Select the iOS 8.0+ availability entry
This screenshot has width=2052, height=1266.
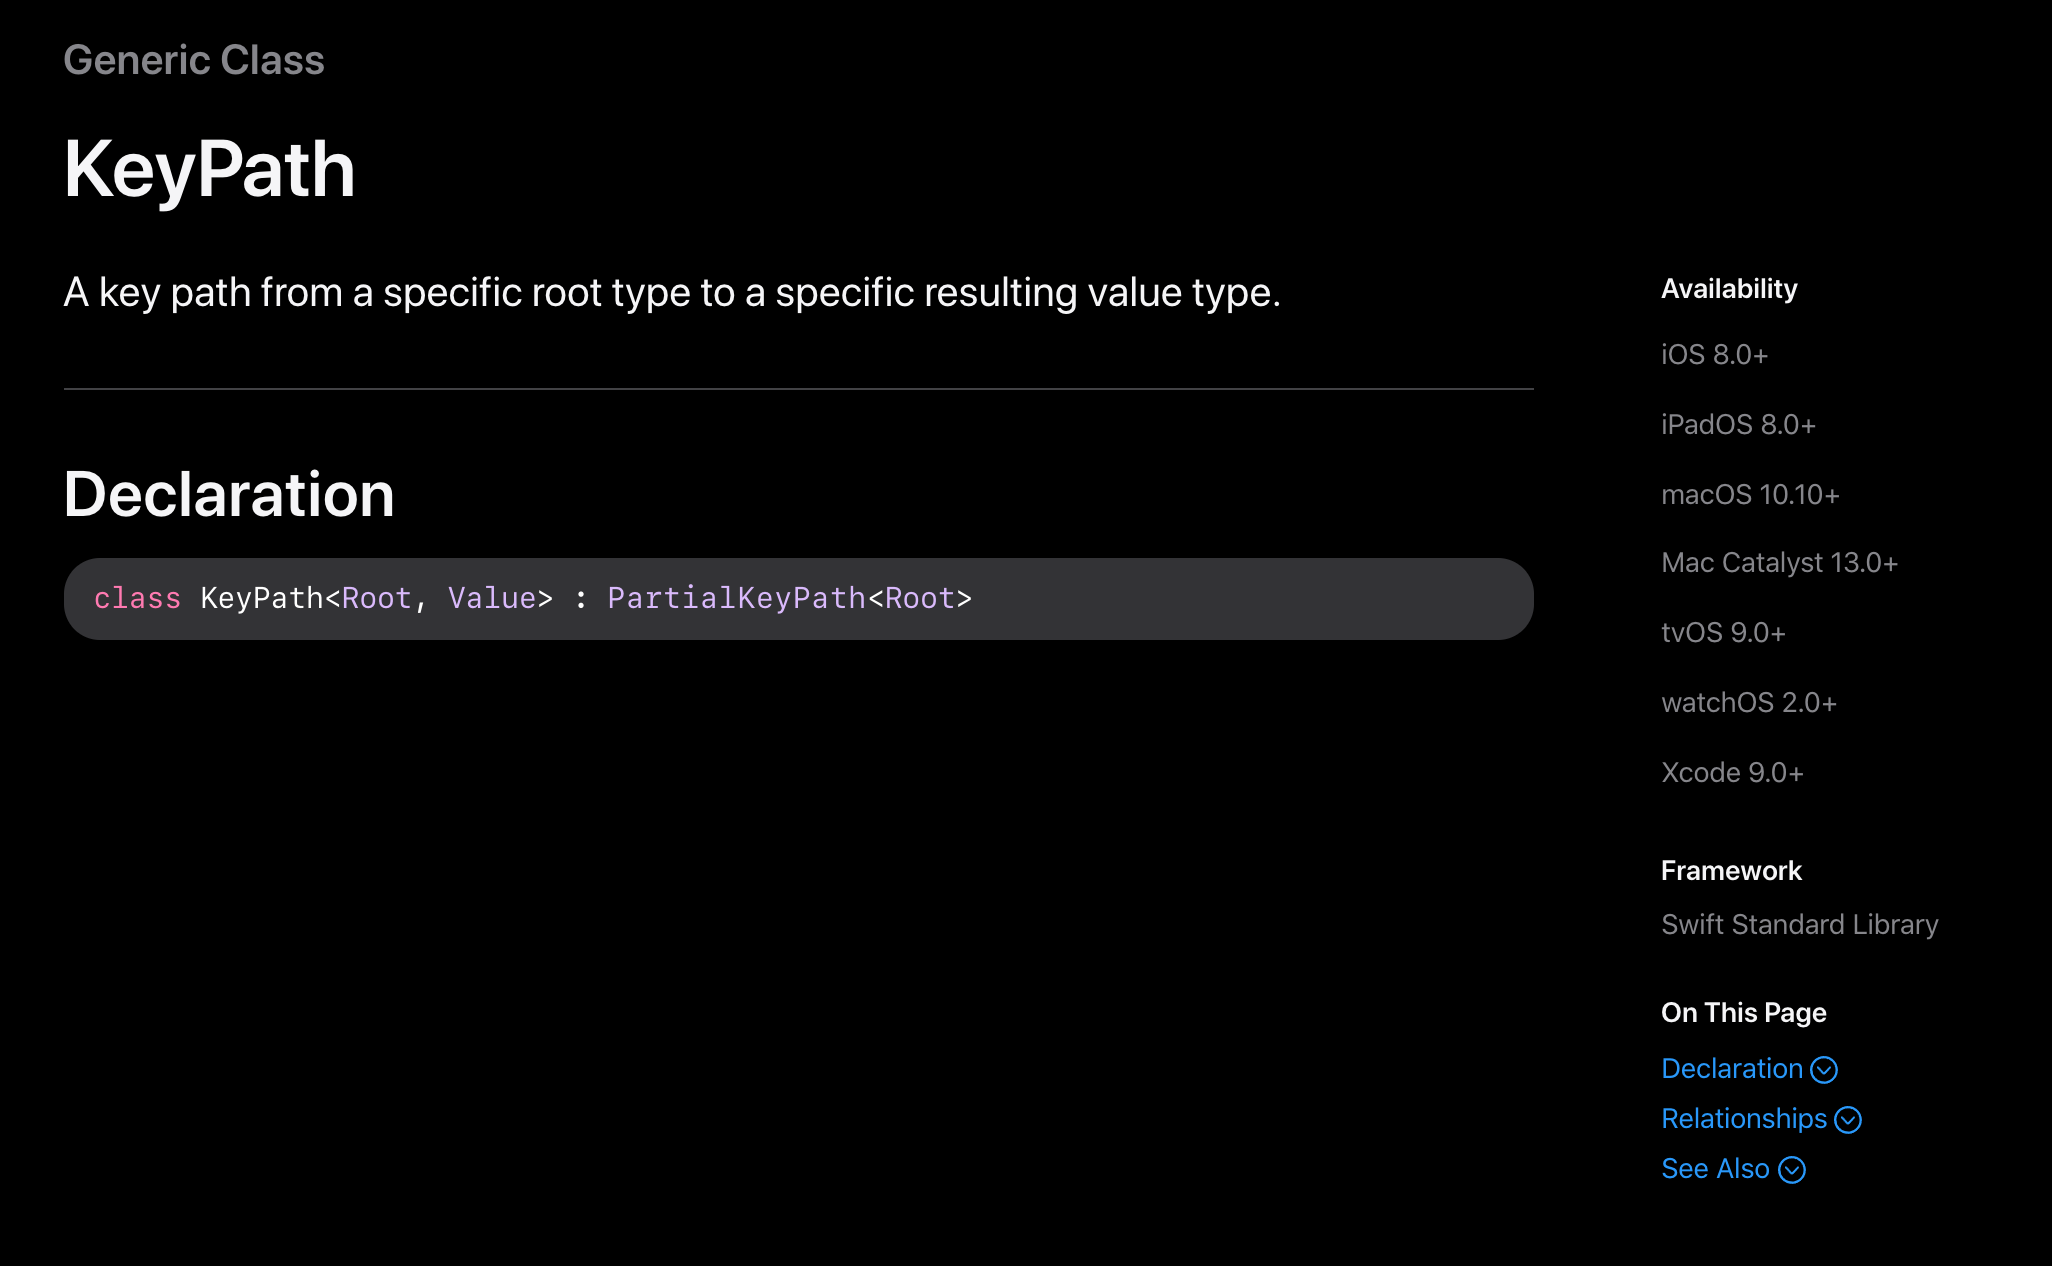pos(1714,355)
